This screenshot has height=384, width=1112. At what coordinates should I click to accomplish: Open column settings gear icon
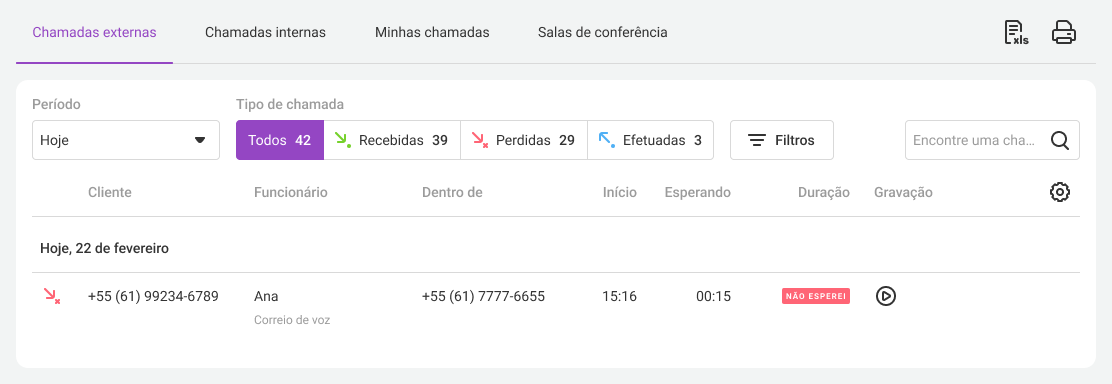click(x=1060, y=192)
